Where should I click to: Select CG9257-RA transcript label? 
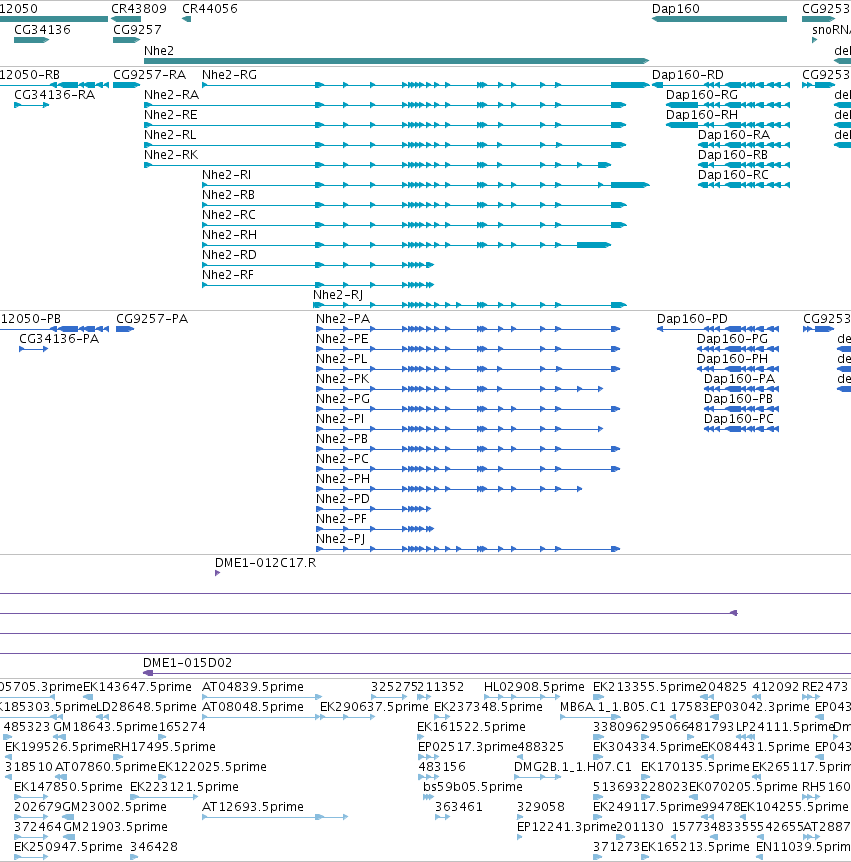[x=150, y=75]
